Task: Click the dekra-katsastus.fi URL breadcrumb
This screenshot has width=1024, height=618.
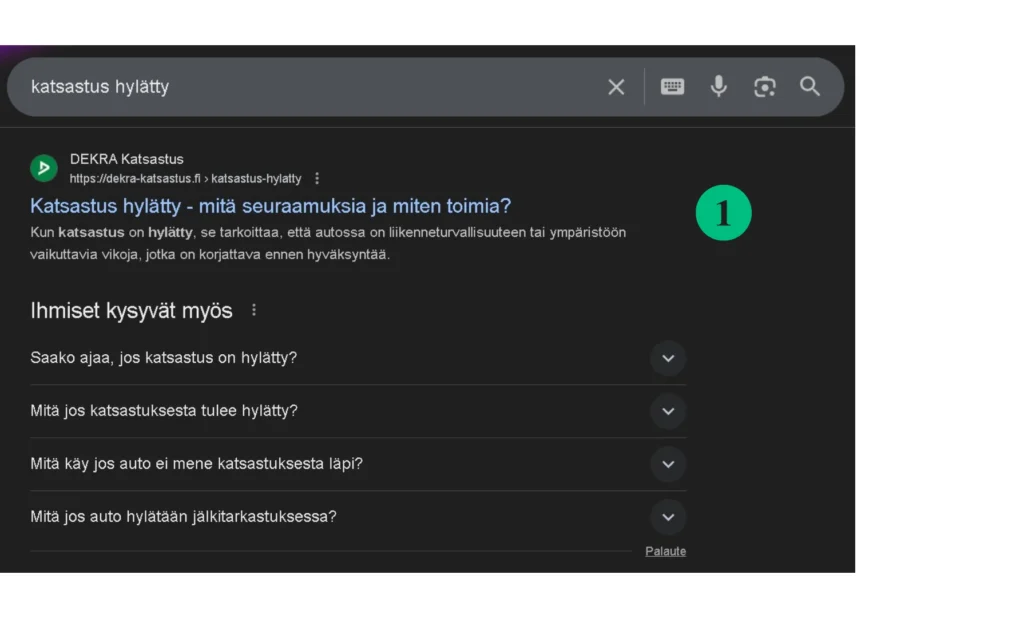Action: [x=185, y=178]
